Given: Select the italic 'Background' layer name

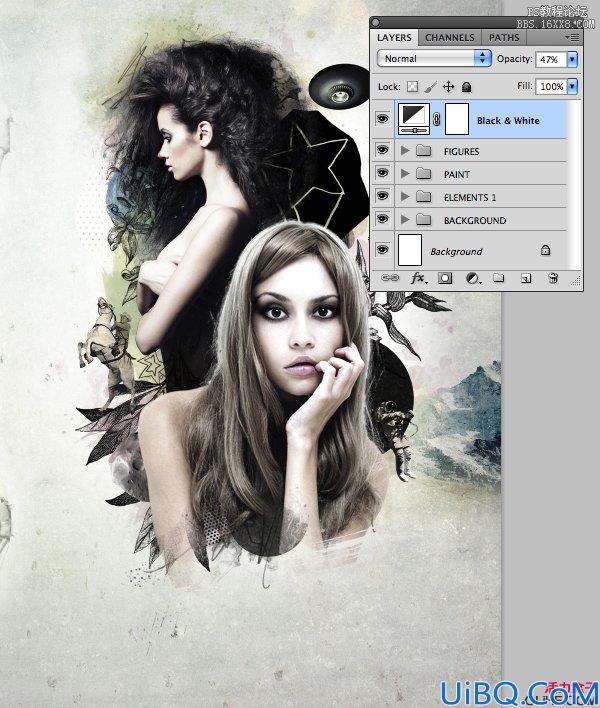Looking at the screenshot, I should (456, 252).
